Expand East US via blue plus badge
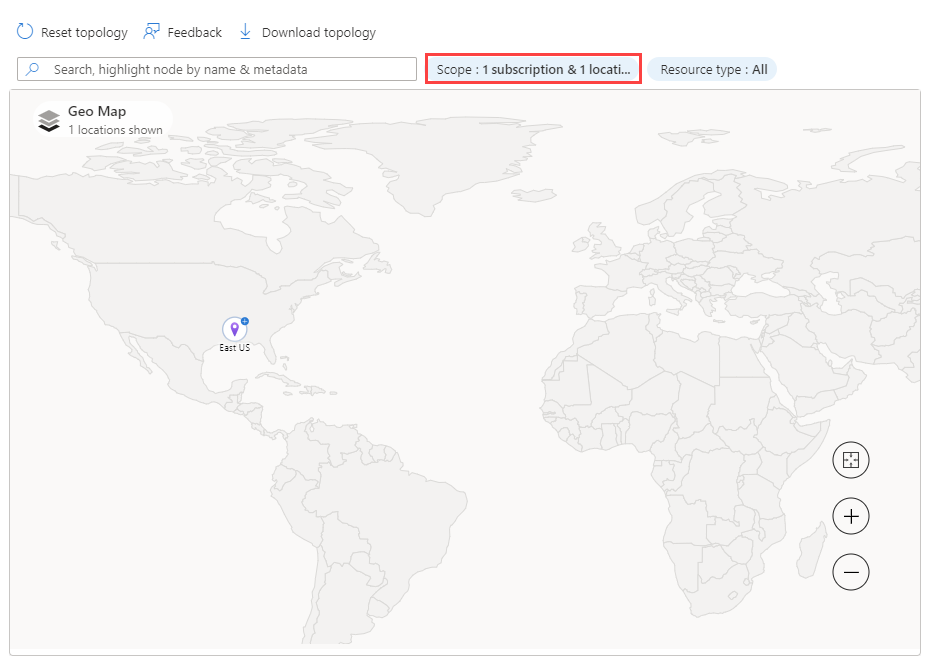This screenshot has height=667, width=932. (245, 321)
